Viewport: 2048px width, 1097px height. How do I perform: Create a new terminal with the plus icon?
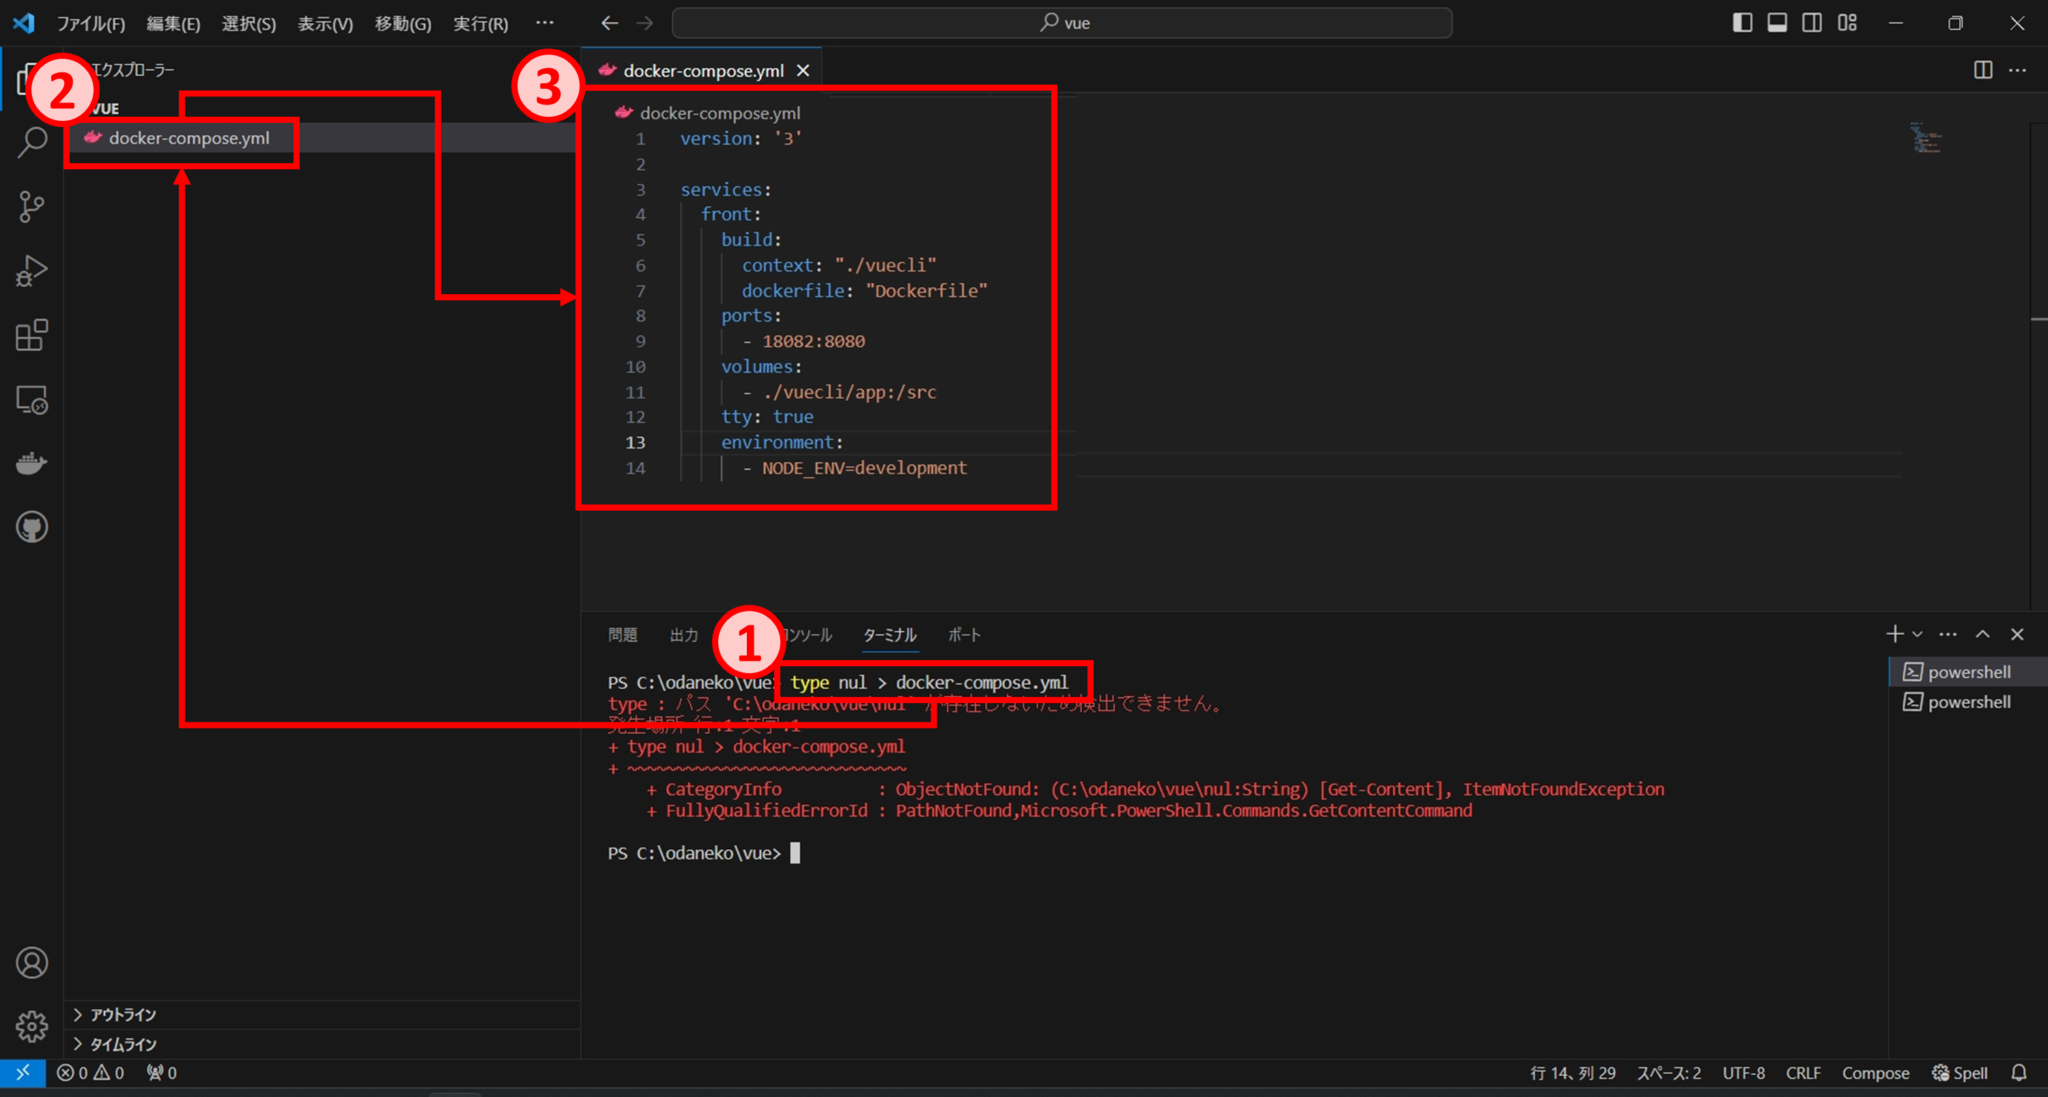pyautogui.click(x=1893, y=633)
